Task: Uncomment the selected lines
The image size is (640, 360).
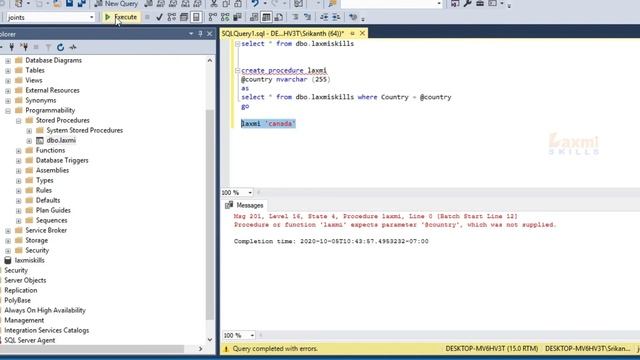Action: pos(307,17)
